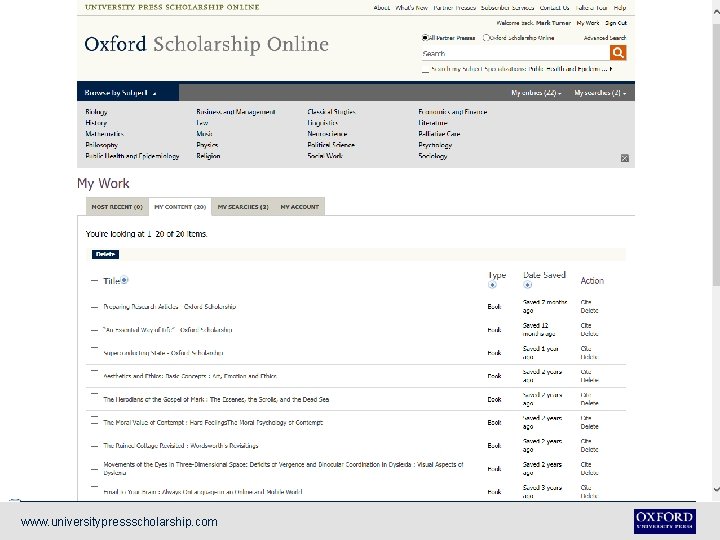Click the Delete button above the list
This screenshot has height=540, width=720.
[x=105, y=254]
